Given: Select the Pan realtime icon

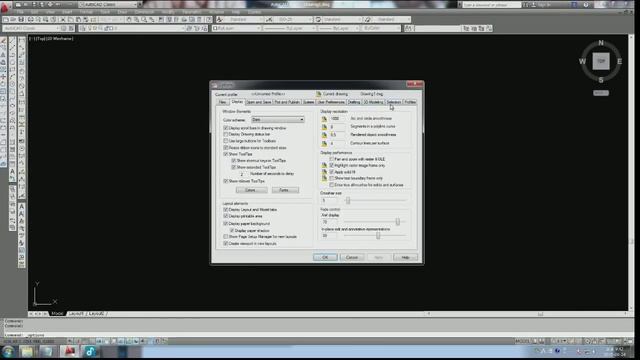Looking at the screenshot, I should (129, 20).
